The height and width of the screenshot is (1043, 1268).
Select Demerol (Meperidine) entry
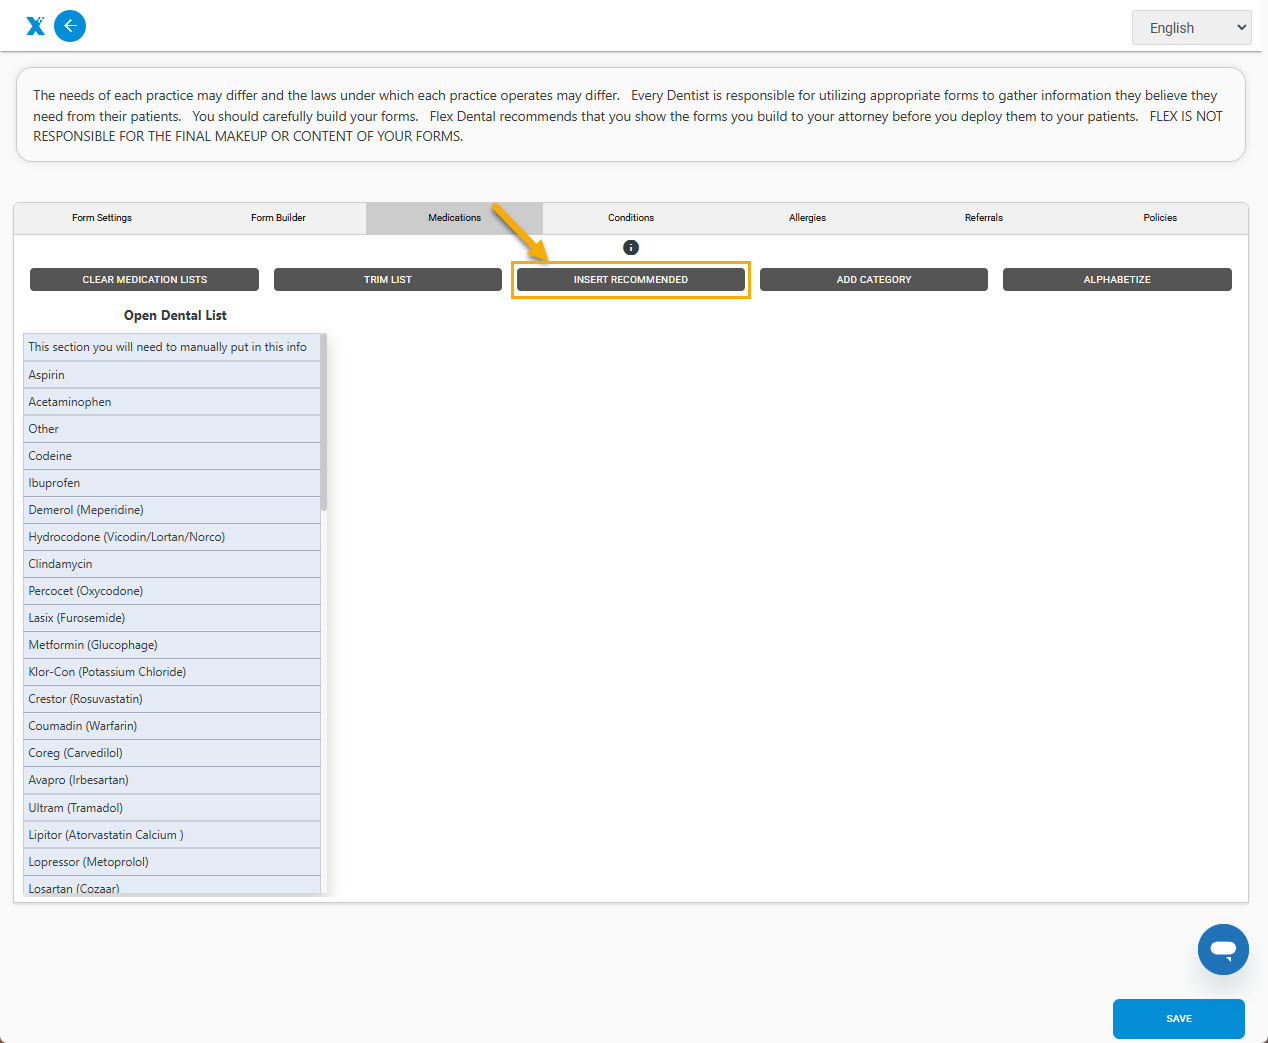pyautogui.click(x=172, y=510)
